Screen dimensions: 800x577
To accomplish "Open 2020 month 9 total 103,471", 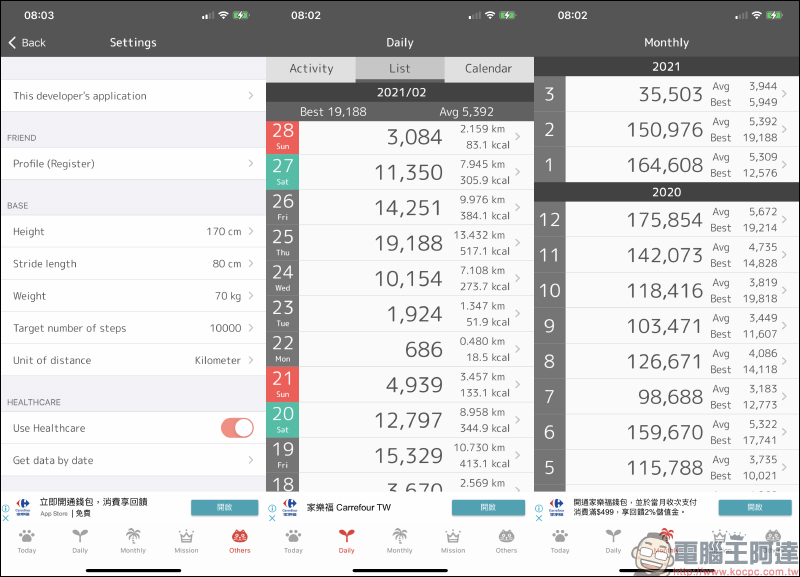I will tap(666, 325).
